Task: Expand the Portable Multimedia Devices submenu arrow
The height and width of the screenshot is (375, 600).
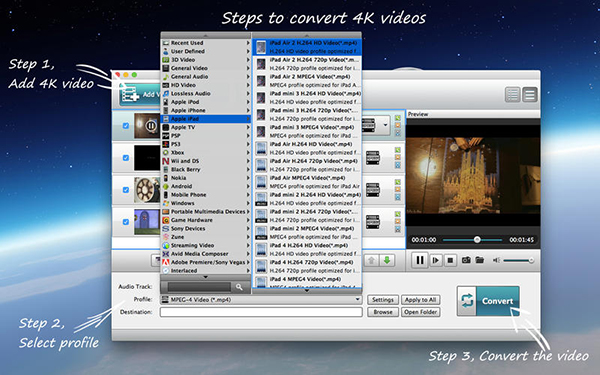Action: click(248, 212)
